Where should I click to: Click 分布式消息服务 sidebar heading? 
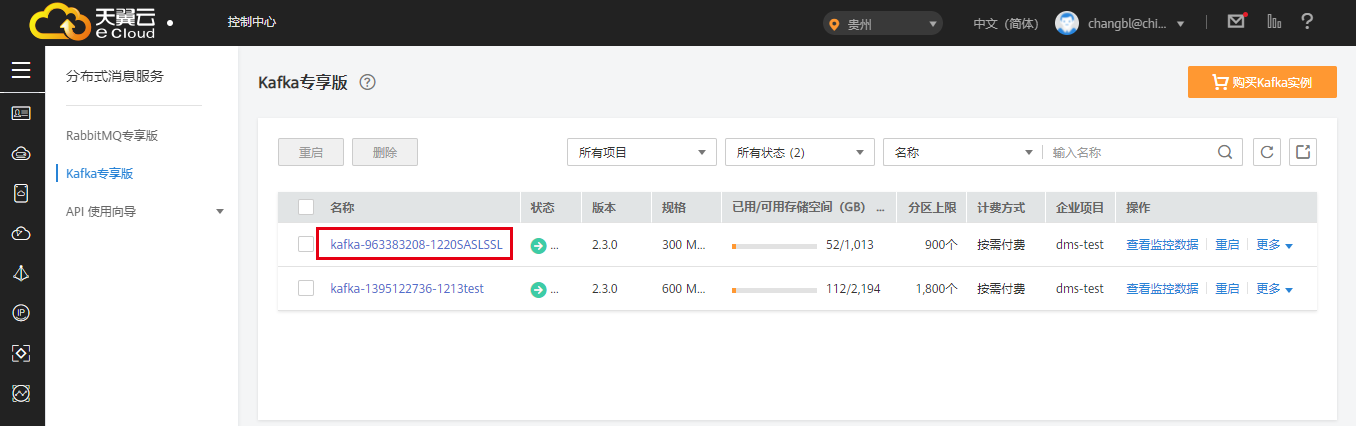[x=115, y=76]
